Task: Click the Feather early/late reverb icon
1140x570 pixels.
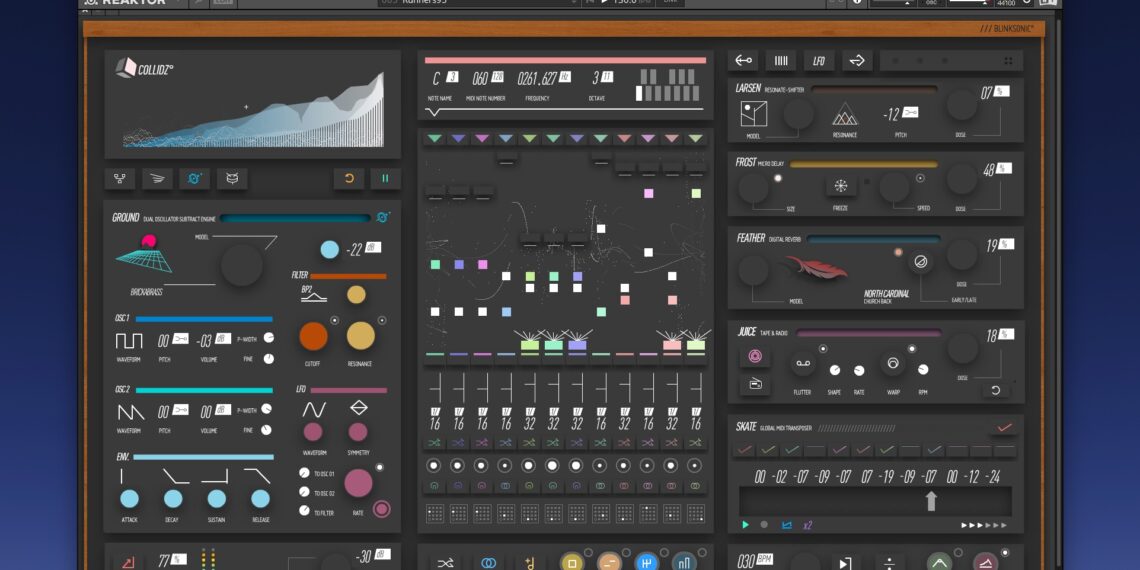Action: 921,262
